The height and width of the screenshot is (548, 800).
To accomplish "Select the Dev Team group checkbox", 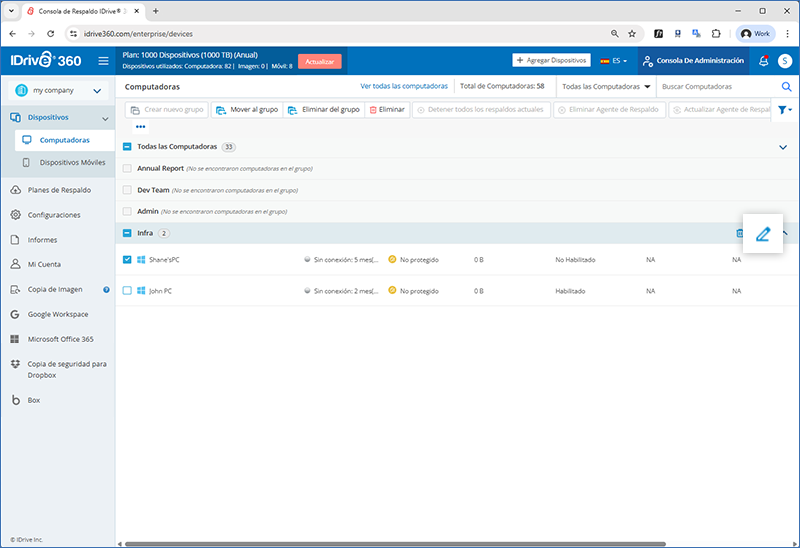I will (127, 190).
